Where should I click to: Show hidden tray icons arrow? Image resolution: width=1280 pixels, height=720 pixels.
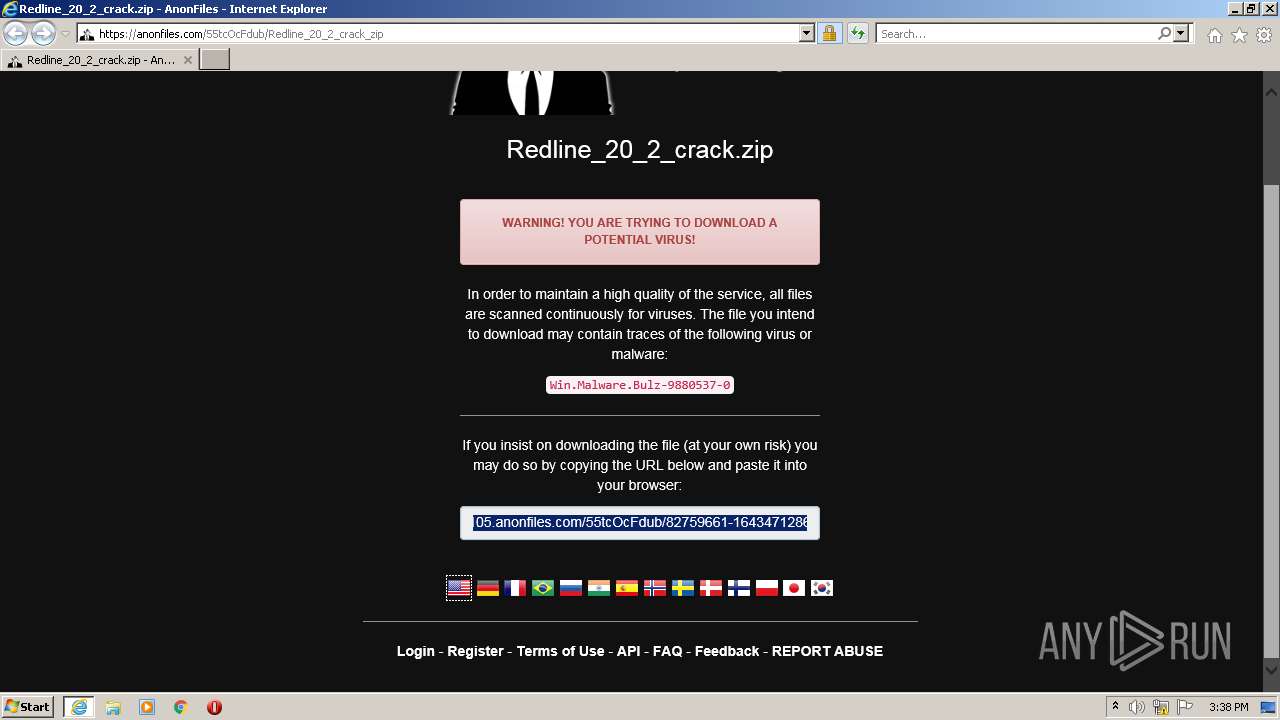pos(1115,707)
